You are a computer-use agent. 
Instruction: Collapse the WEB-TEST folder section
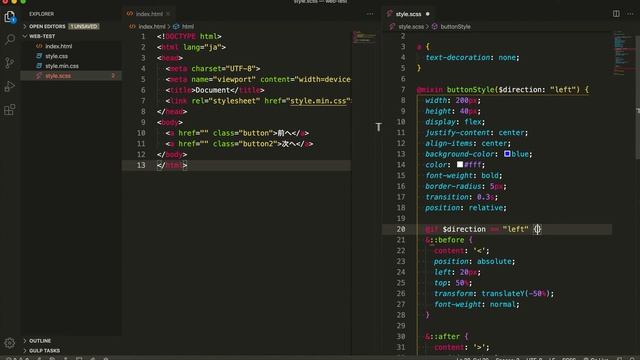[x=41, y=36]
